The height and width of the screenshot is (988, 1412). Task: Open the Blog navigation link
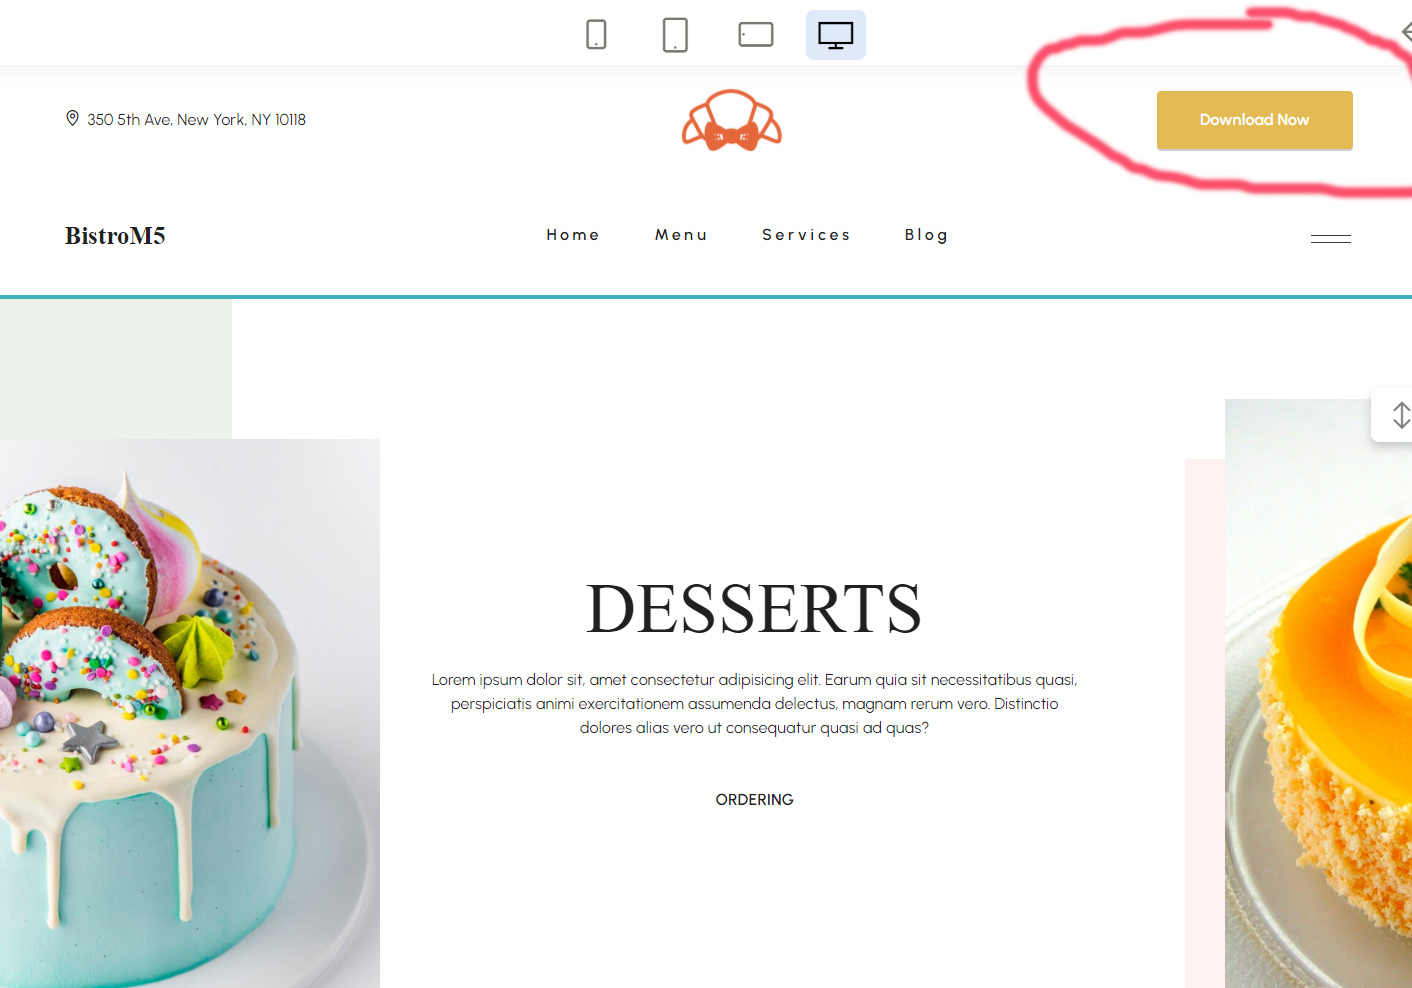pyautogui.click(x=926, y=235)
